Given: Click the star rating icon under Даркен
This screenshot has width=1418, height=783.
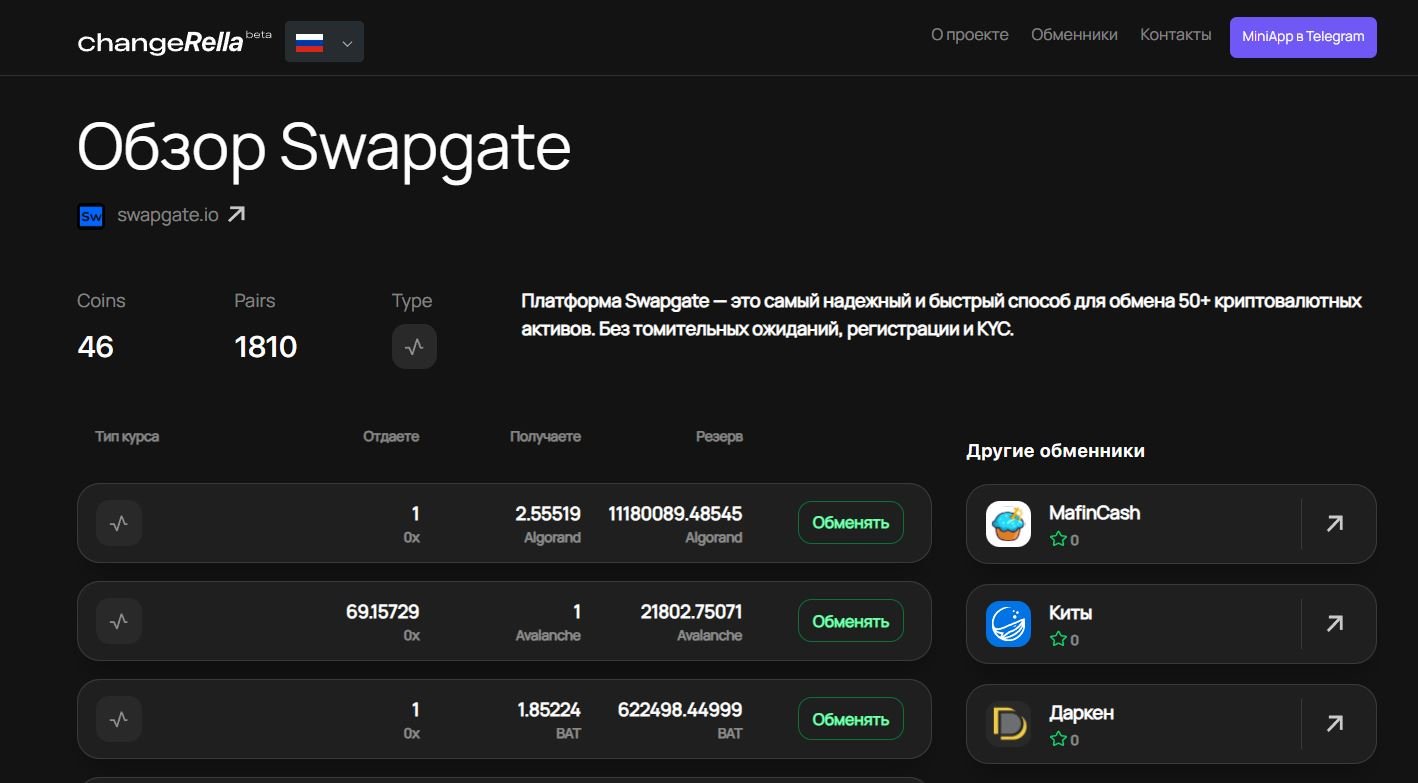Looking at the screenshot, I should pyautogui.click(x=1058, y=739).
